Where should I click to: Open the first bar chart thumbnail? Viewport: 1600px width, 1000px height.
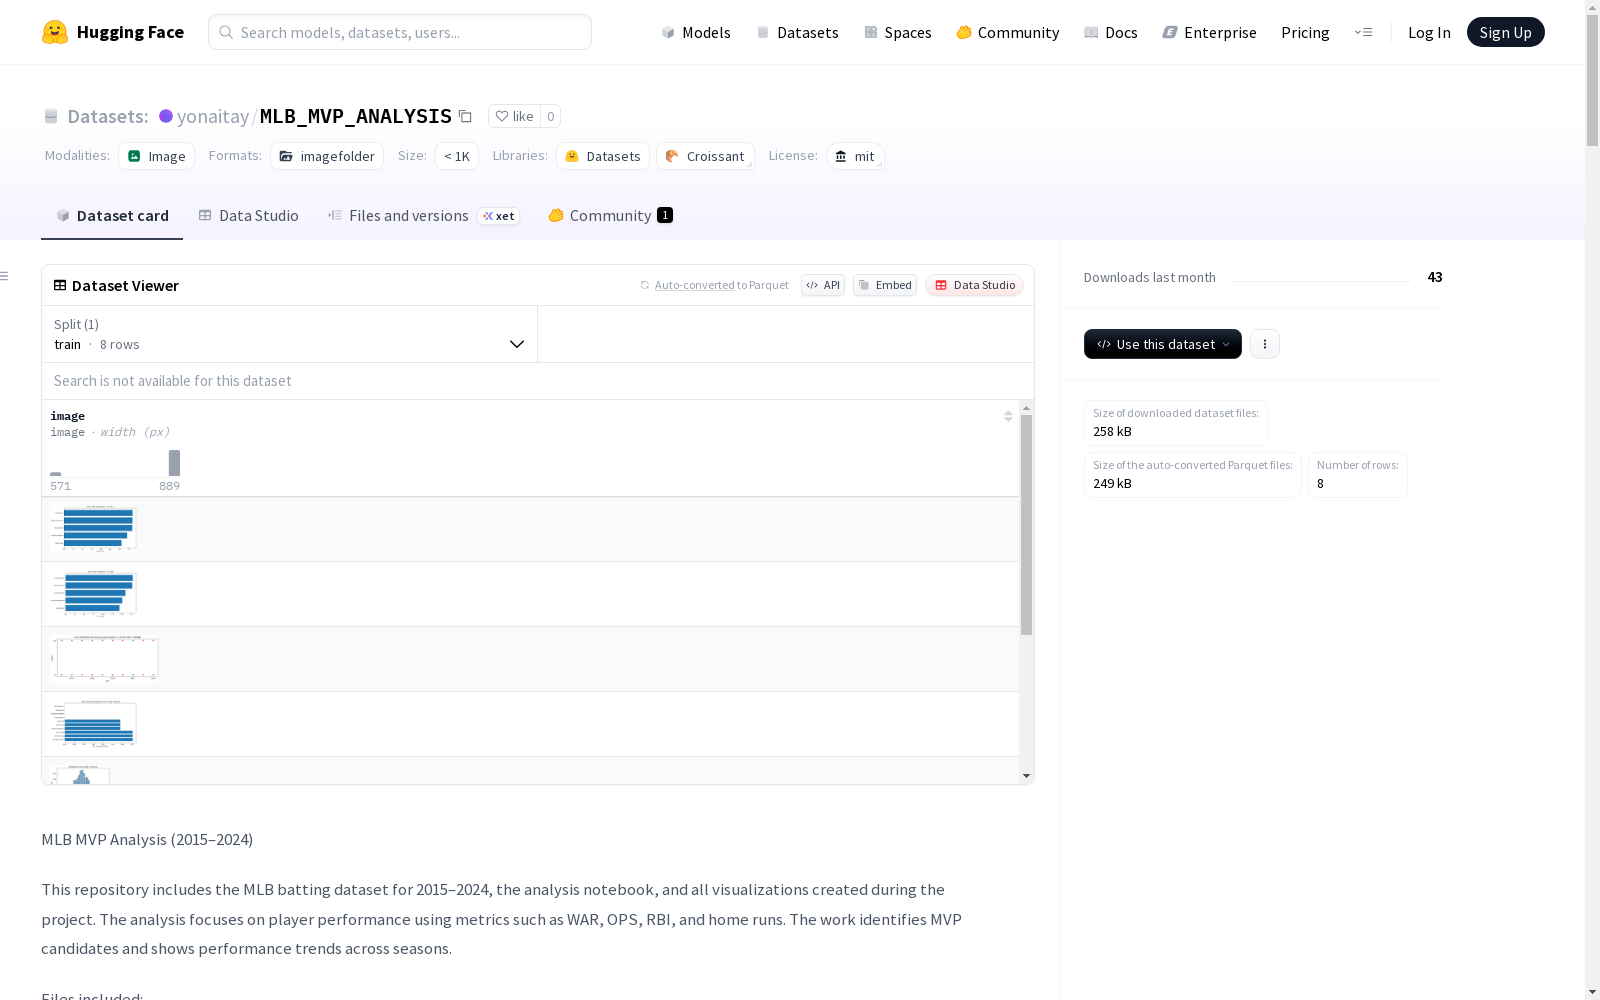94,529
